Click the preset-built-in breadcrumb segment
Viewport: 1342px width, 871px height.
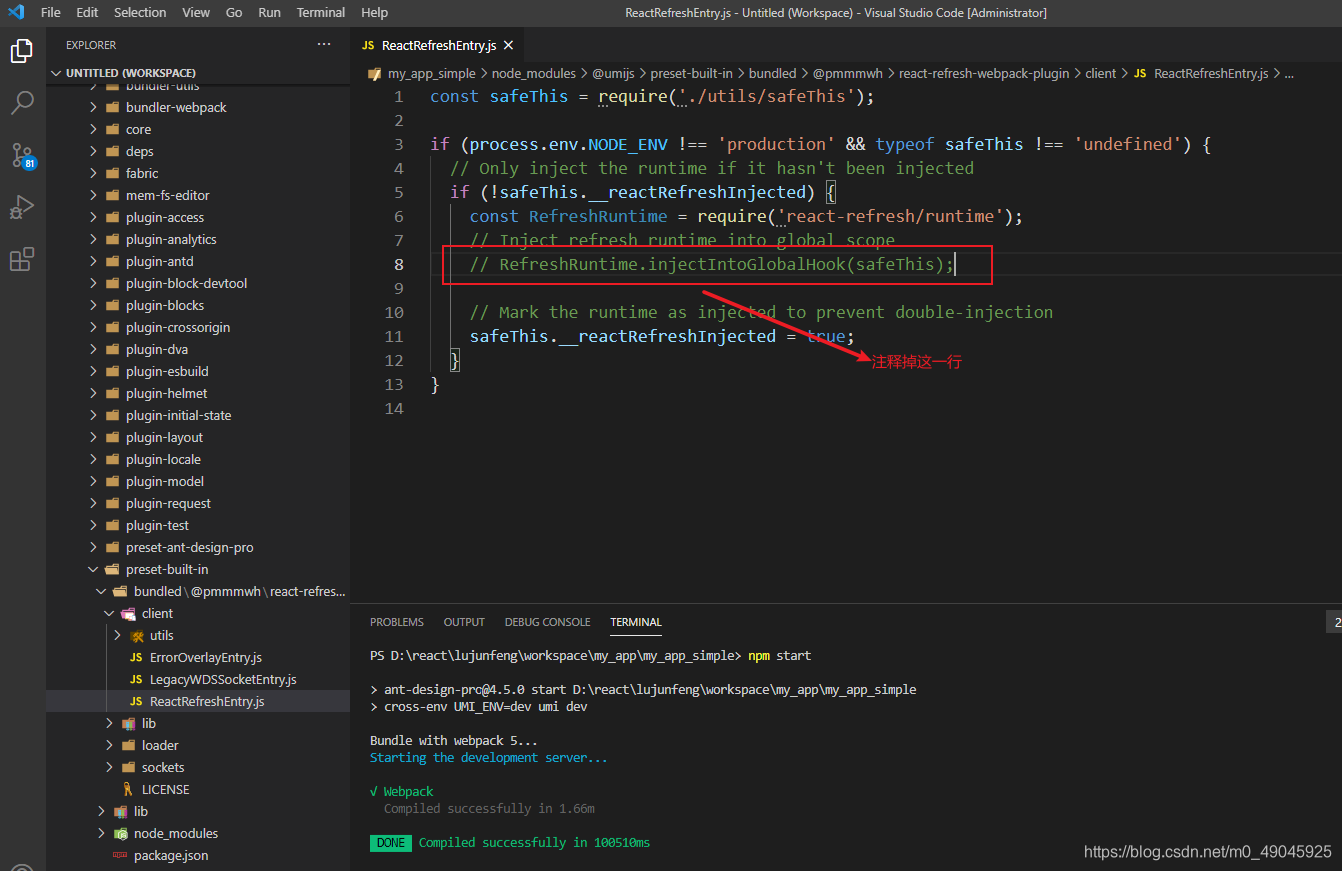[691, 73]
